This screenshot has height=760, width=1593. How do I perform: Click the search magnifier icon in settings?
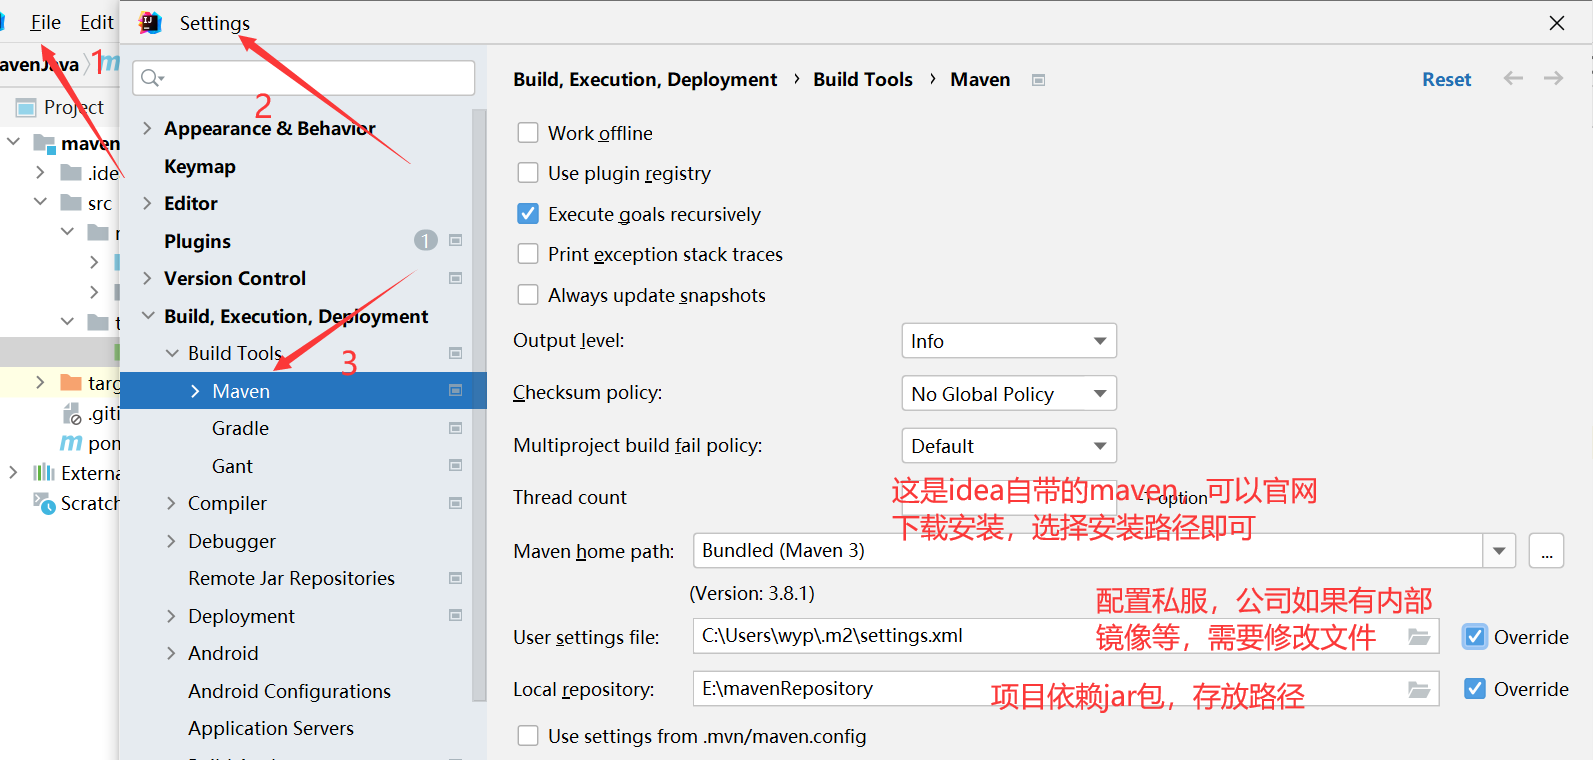(152, 78)
